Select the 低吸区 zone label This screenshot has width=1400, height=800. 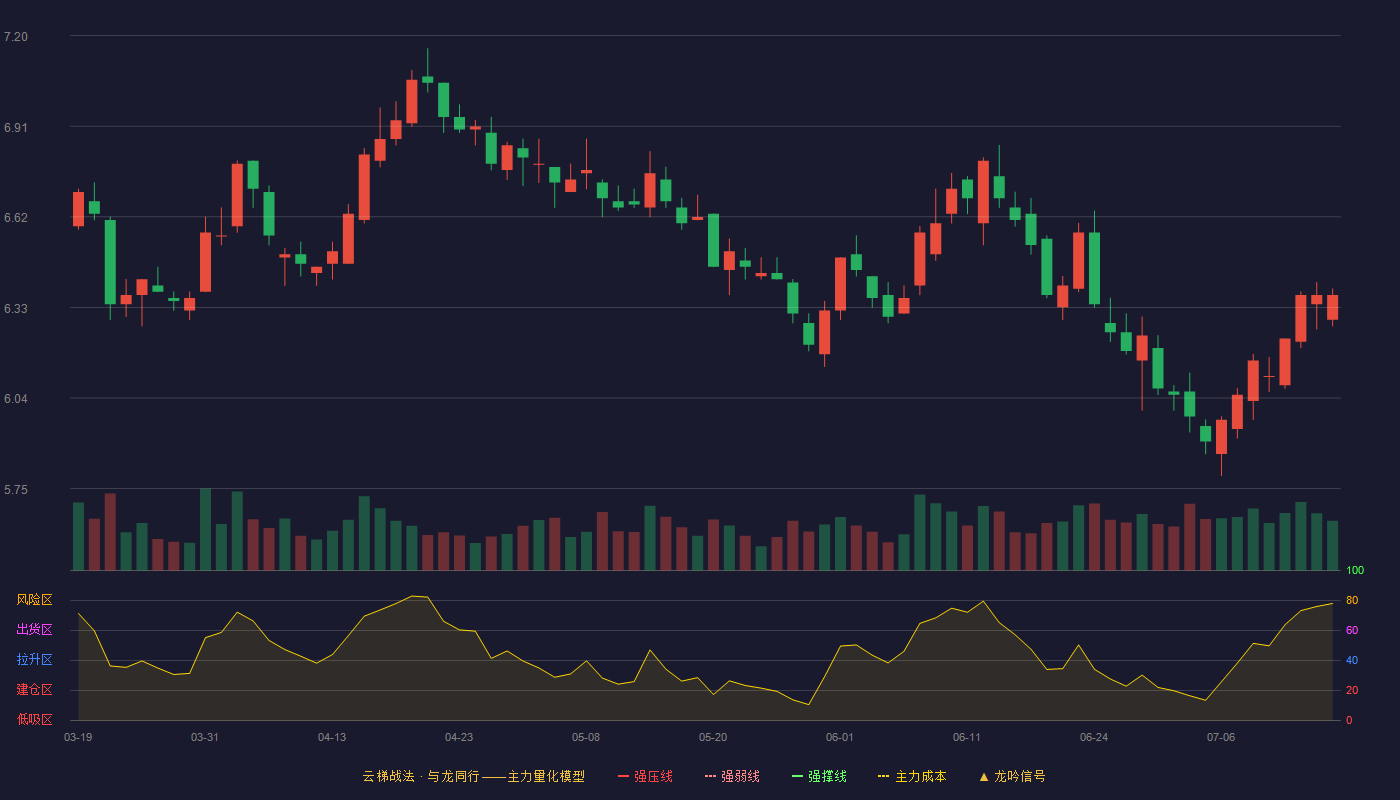34,719
